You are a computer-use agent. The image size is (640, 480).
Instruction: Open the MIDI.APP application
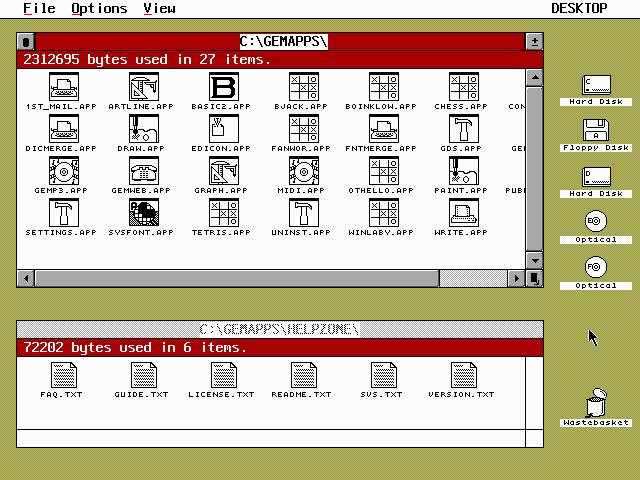(x=304, y=171)
